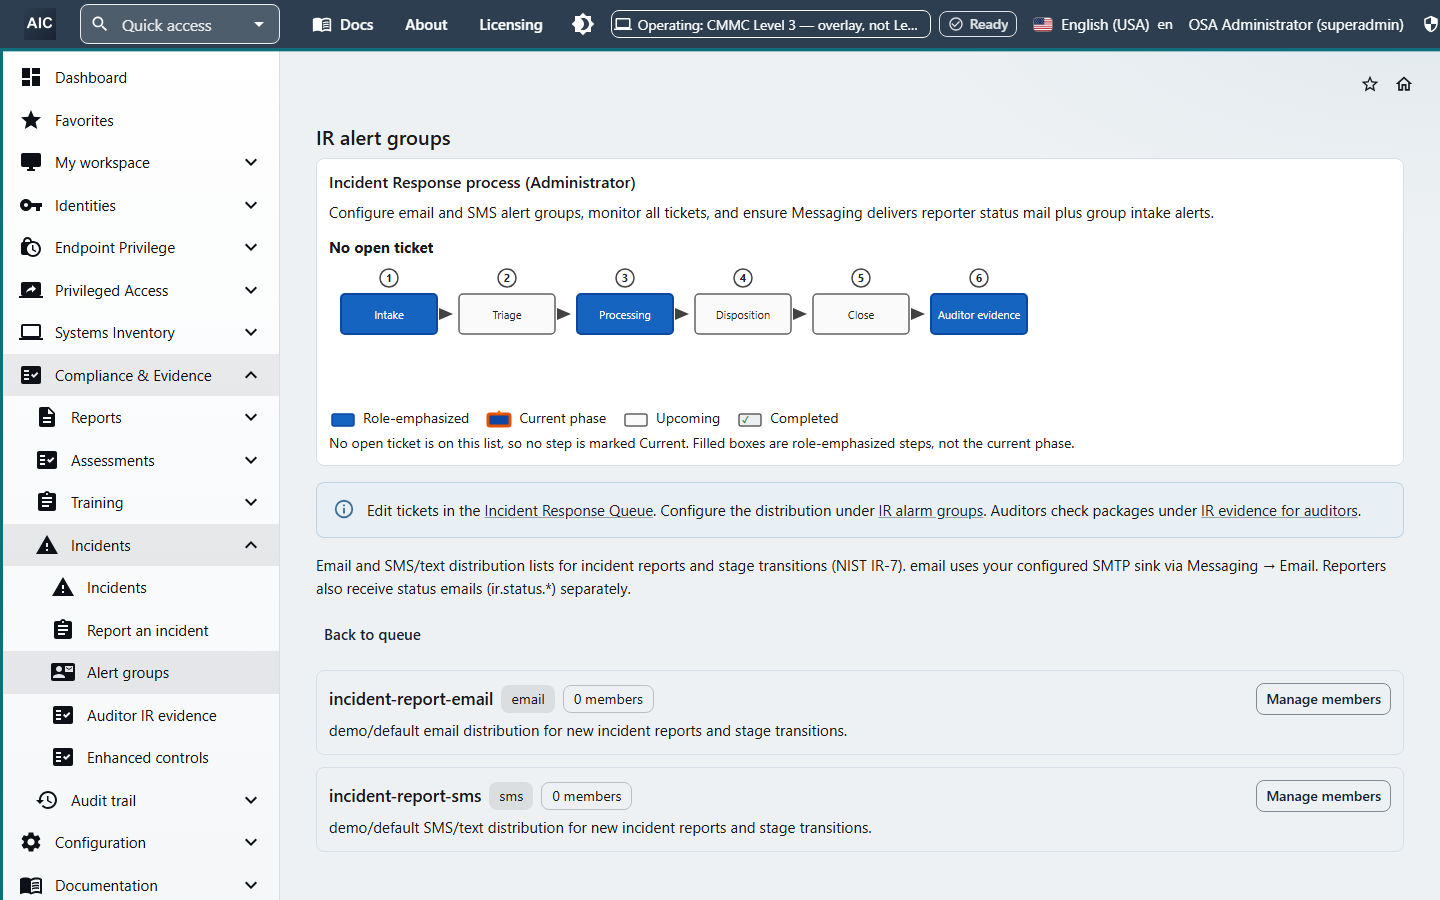The image size is (1440, 900).
Task: Select English (USA) language option
Action: point(1102,24)
